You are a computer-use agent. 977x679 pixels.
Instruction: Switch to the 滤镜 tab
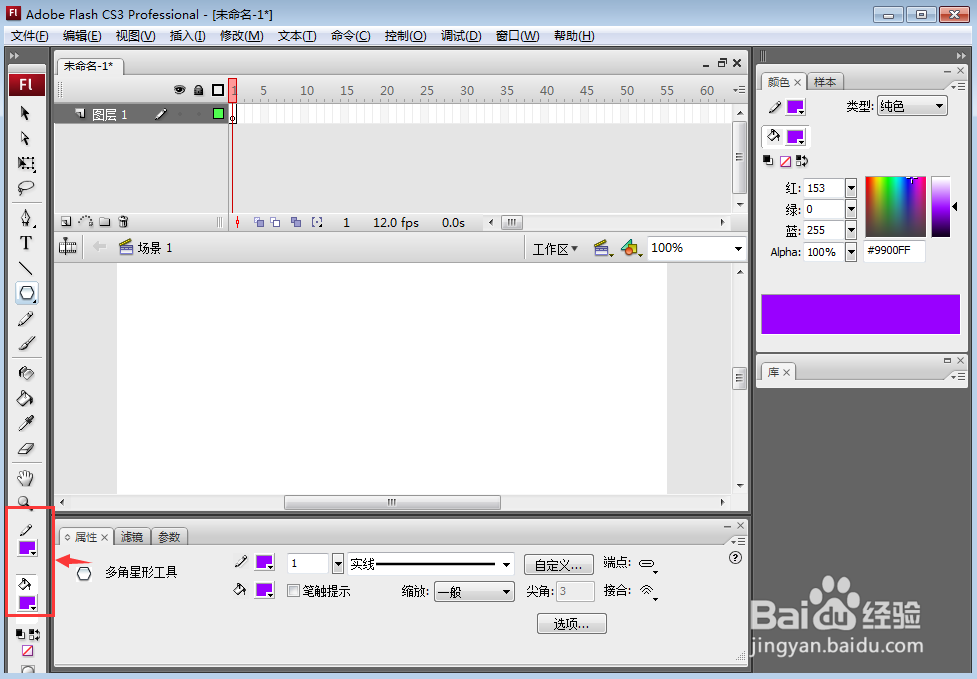132,537
